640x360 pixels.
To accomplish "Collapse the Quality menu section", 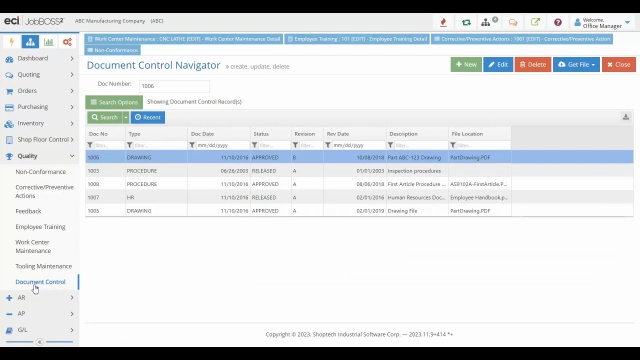I will 40,156.
